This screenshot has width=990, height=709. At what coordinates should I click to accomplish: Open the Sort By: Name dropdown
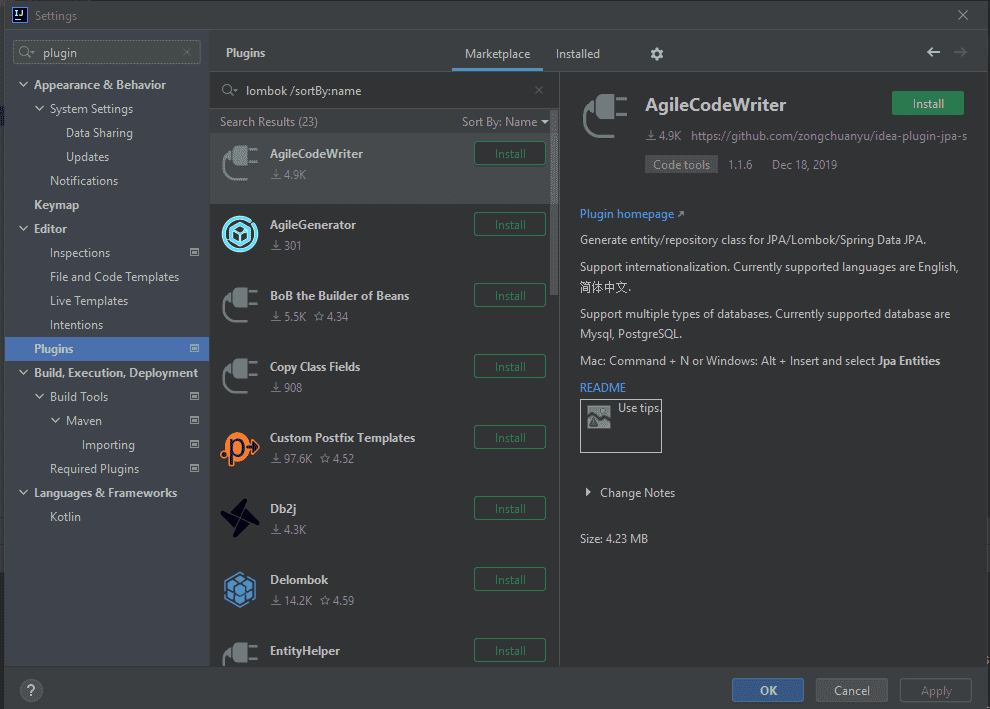pos(505,122)
